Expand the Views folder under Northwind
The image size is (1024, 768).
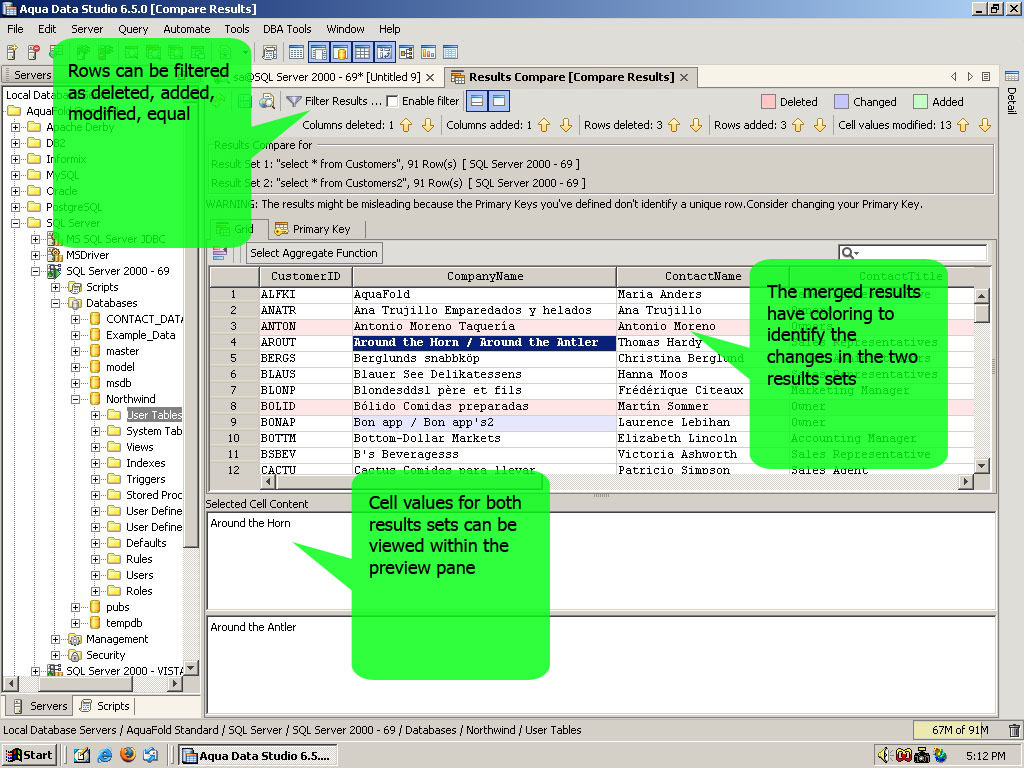point(95,447)
